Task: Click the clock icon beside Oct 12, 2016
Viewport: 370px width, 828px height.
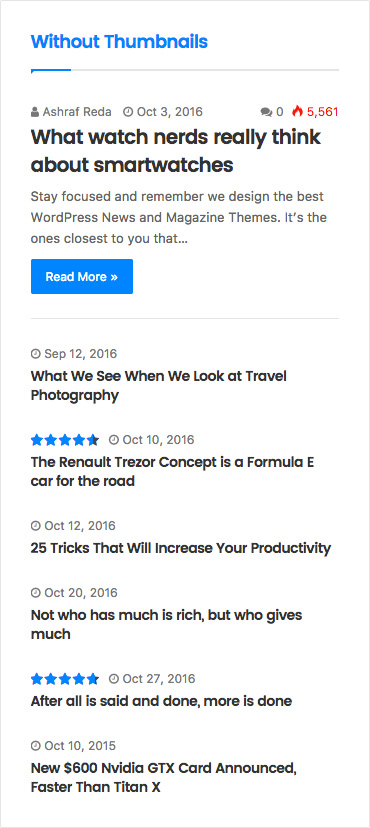Action: [36, 526]
